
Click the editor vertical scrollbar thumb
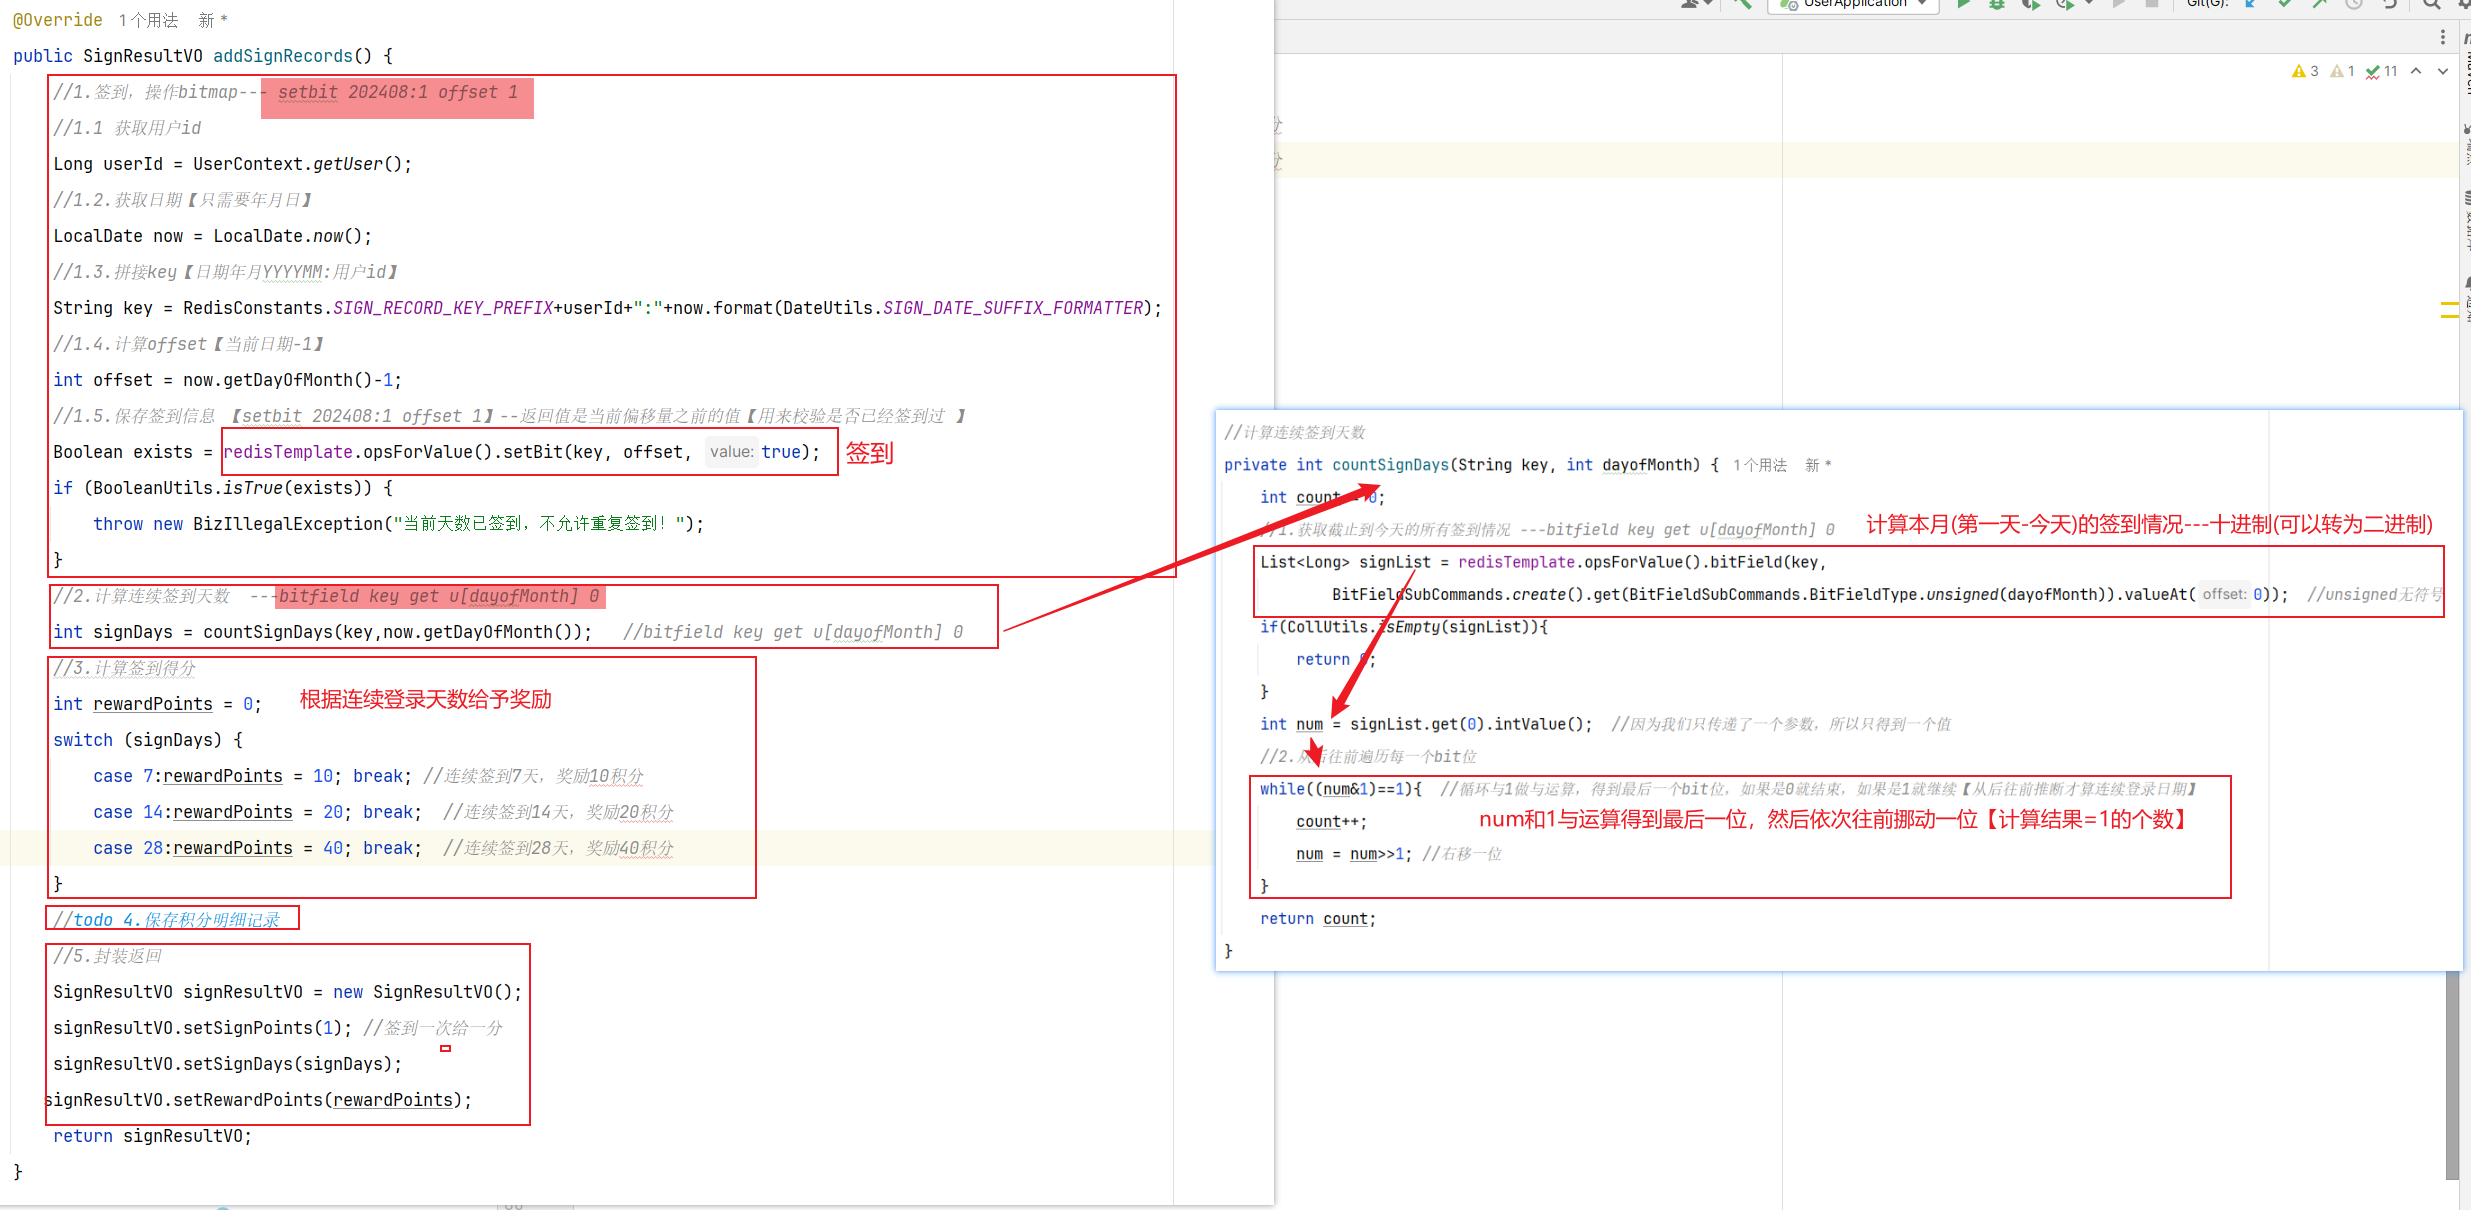point(2452,1075)
